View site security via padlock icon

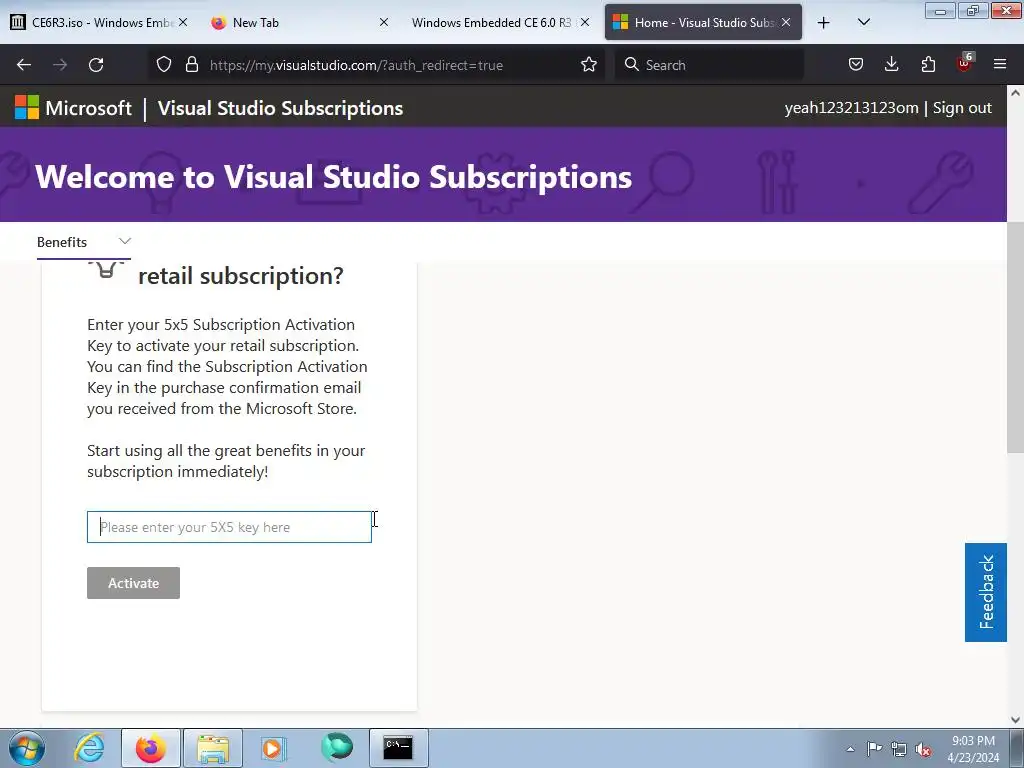191,65
